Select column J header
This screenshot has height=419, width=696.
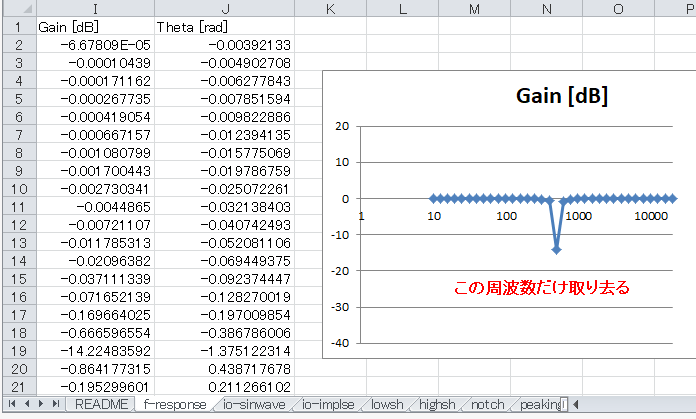pos(225,8)
